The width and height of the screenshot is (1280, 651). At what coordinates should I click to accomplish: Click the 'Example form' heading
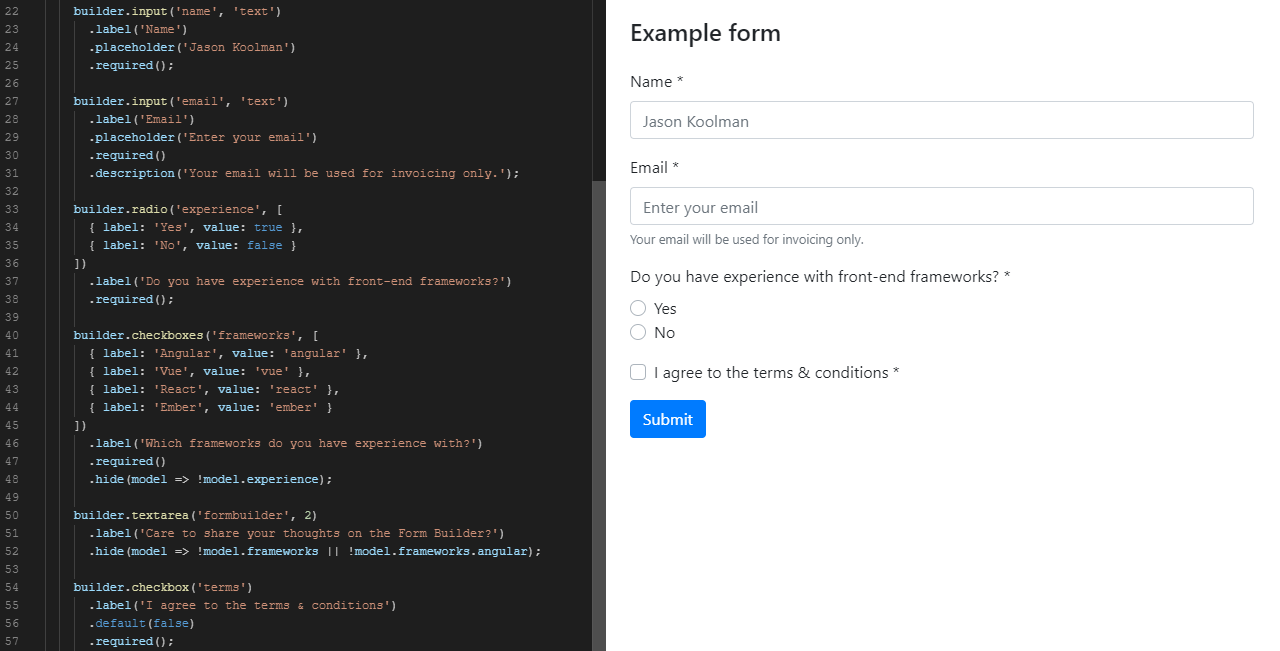[x=705, y=33]
